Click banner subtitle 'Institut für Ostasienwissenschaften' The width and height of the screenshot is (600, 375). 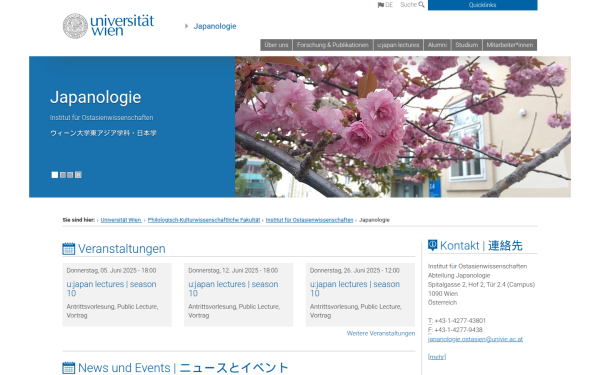point(101,117)
